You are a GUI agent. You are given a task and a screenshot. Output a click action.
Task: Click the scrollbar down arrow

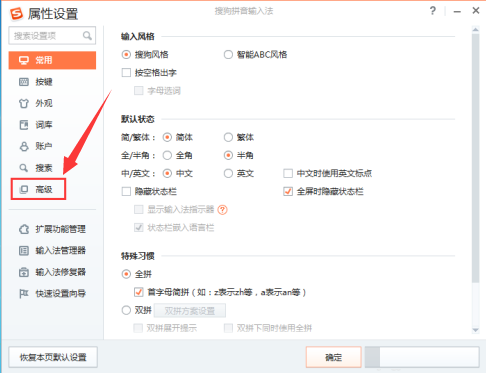coord(476,330)
